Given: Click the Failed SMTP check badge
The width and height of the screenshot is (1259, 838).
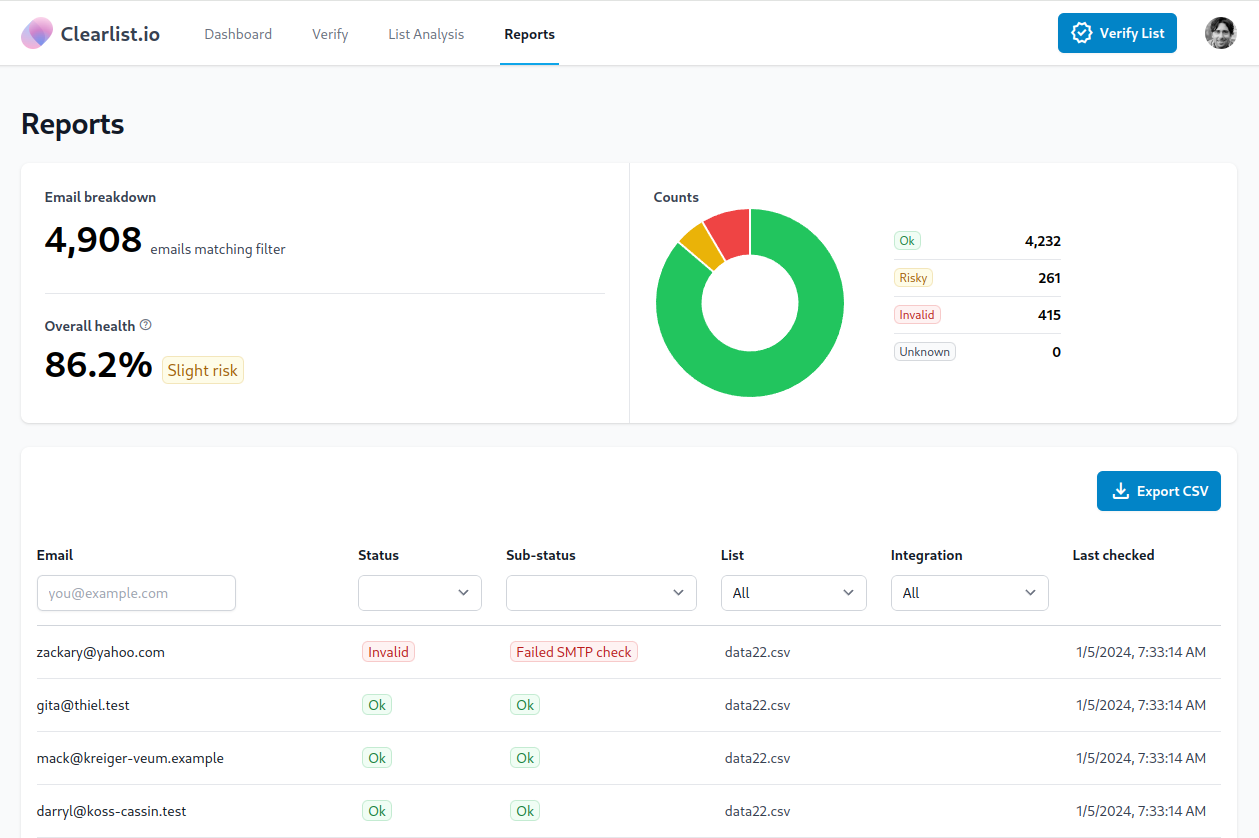Looking at the screenshot, I should tap(573, 652).
